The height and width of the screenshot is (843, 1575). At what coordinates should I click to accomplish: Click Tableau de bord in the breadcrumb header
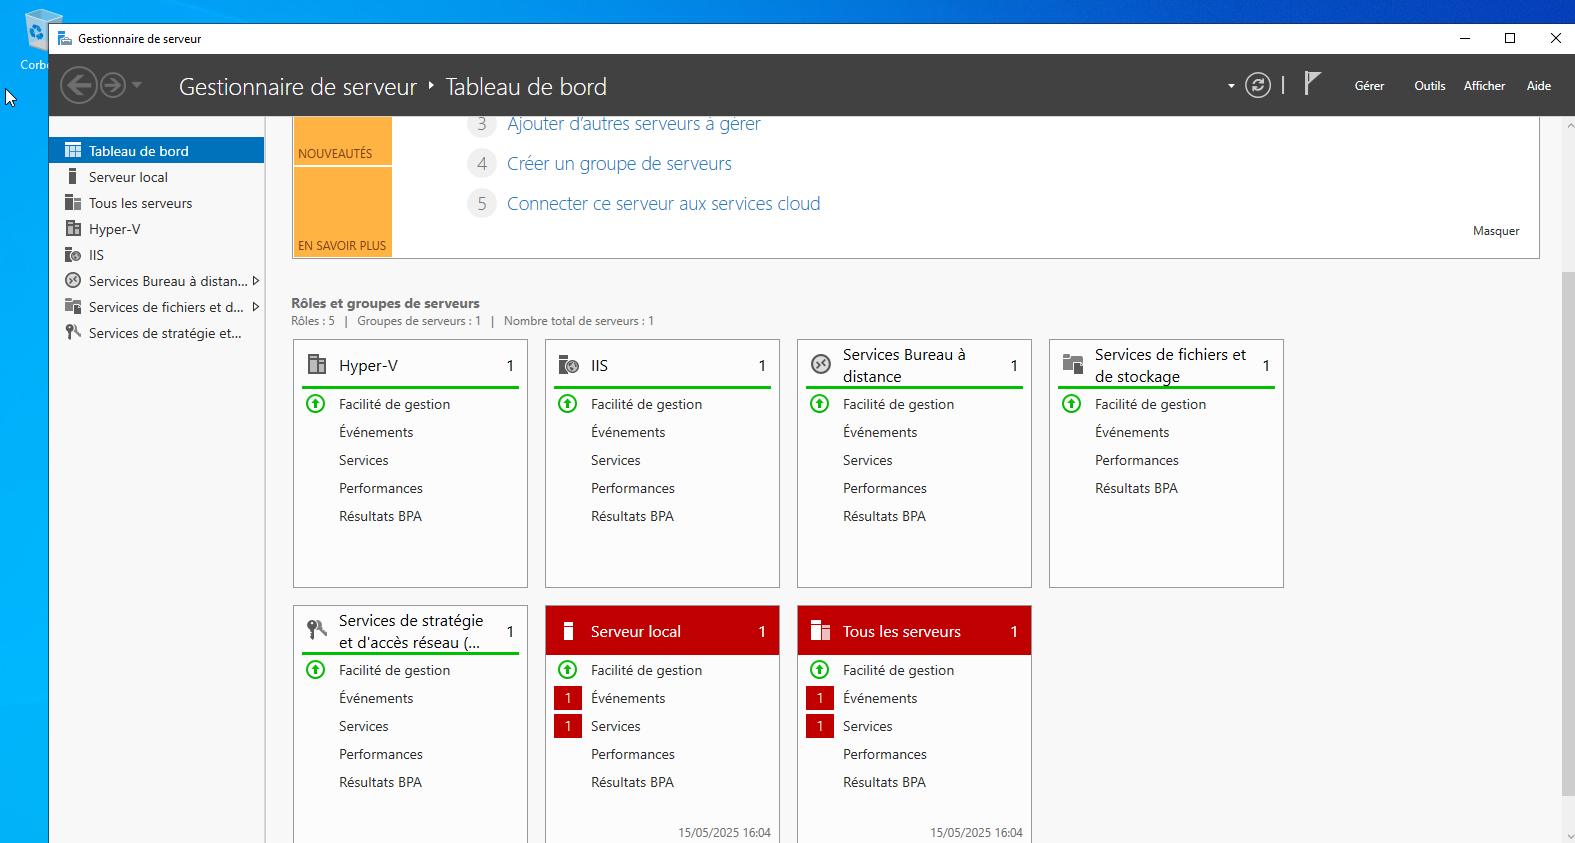coord(526,87)
